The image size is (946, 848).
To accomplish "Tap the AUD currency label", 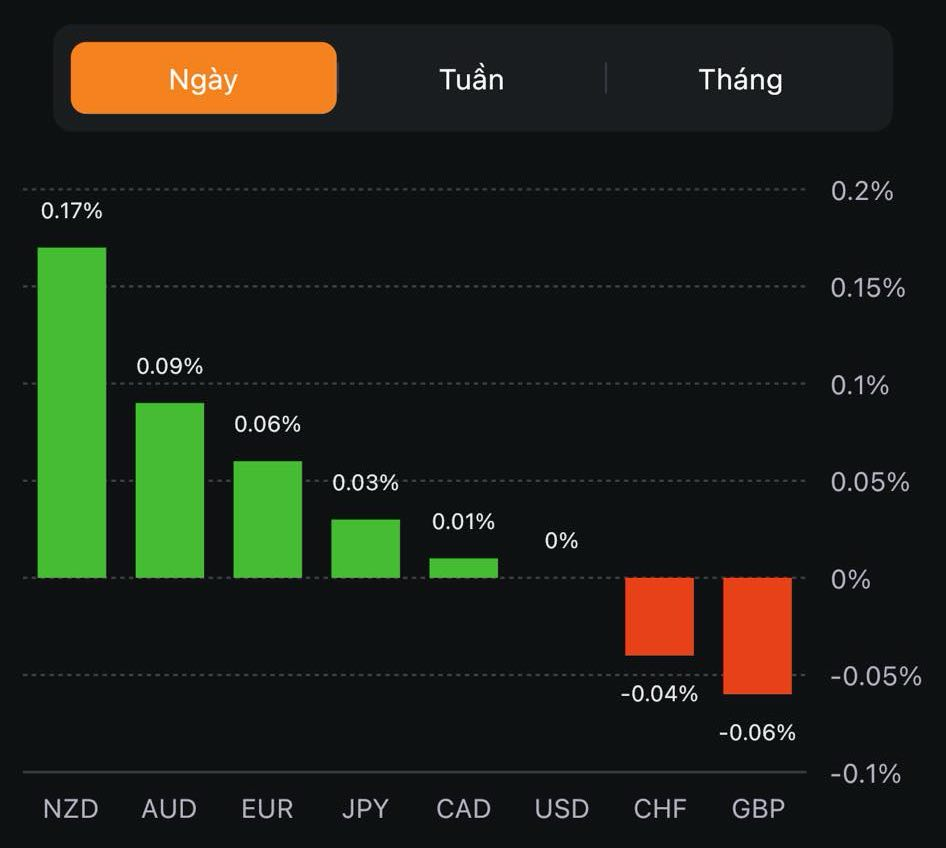I will tap(169, 808).
